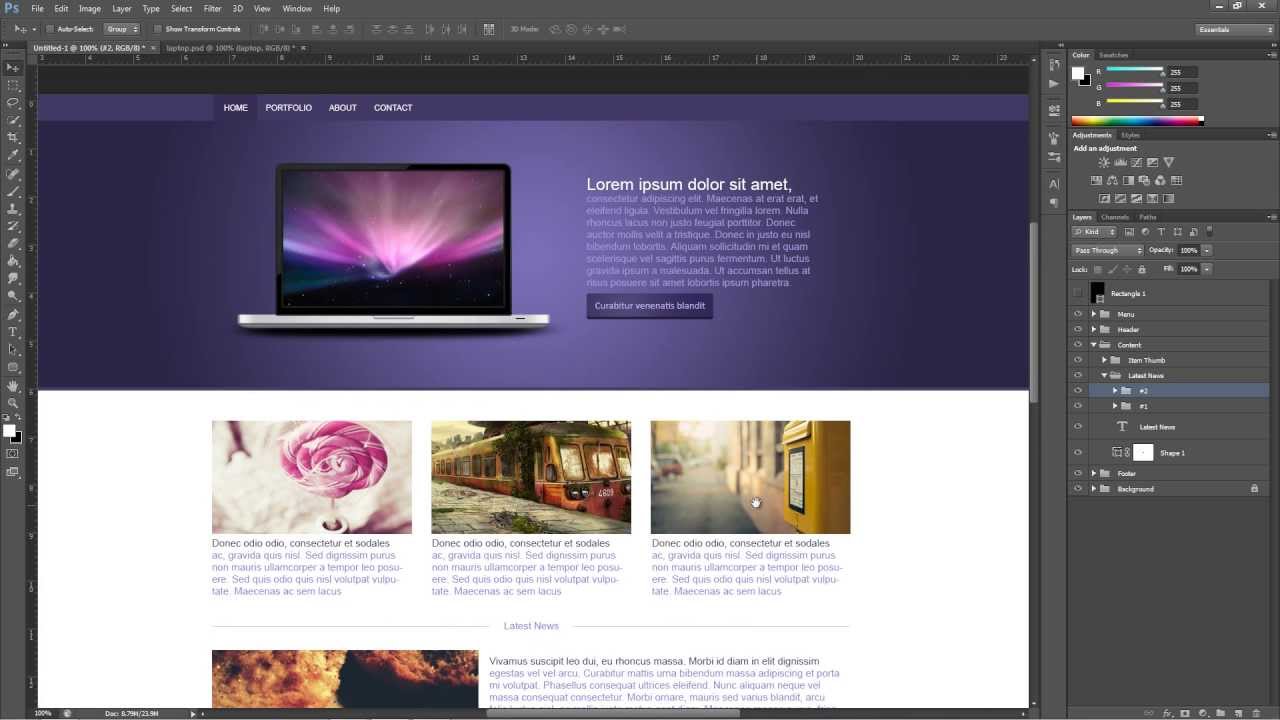Screen dimensions: 1280x720
Task: Click the delete layer trash icon
Action: click(1256, 713)
